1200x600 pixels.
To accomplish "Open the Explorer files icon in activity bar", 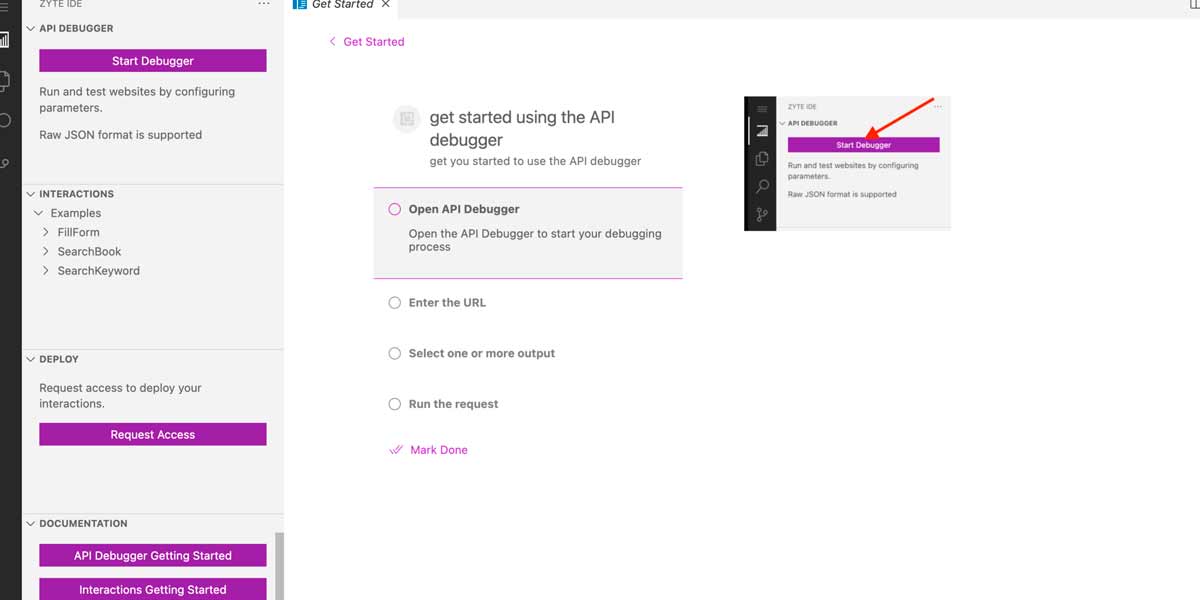I will [x=4, y=80].
